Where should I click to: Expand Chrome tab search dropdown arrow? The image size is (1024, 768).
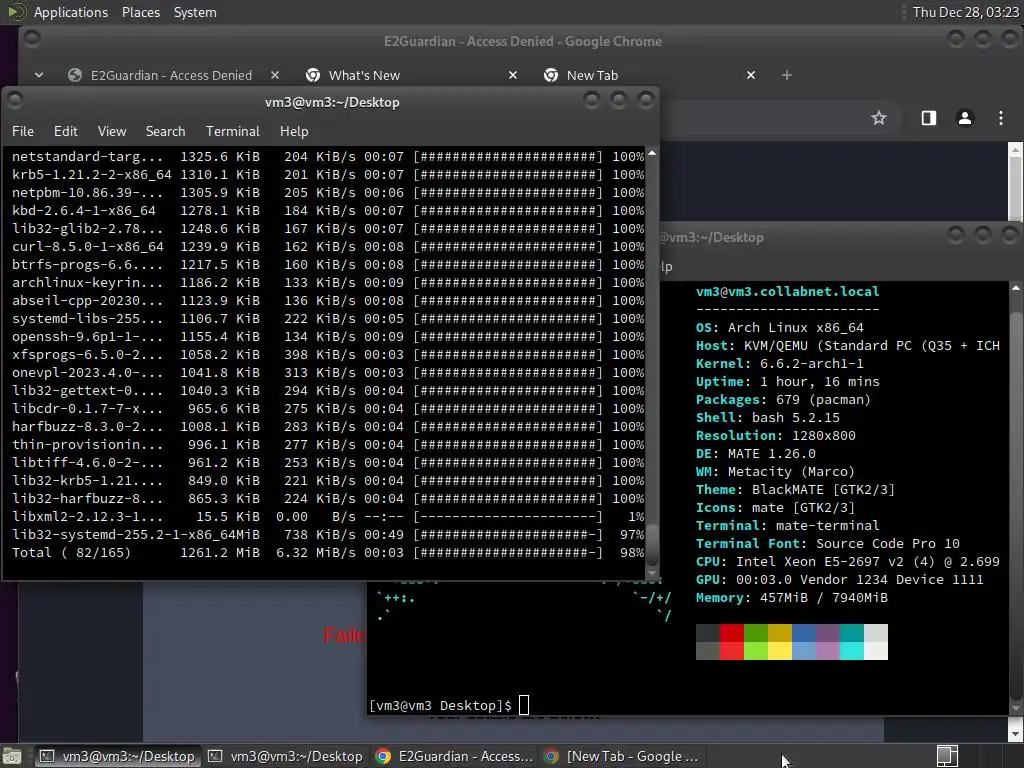[x=39, y=75]
